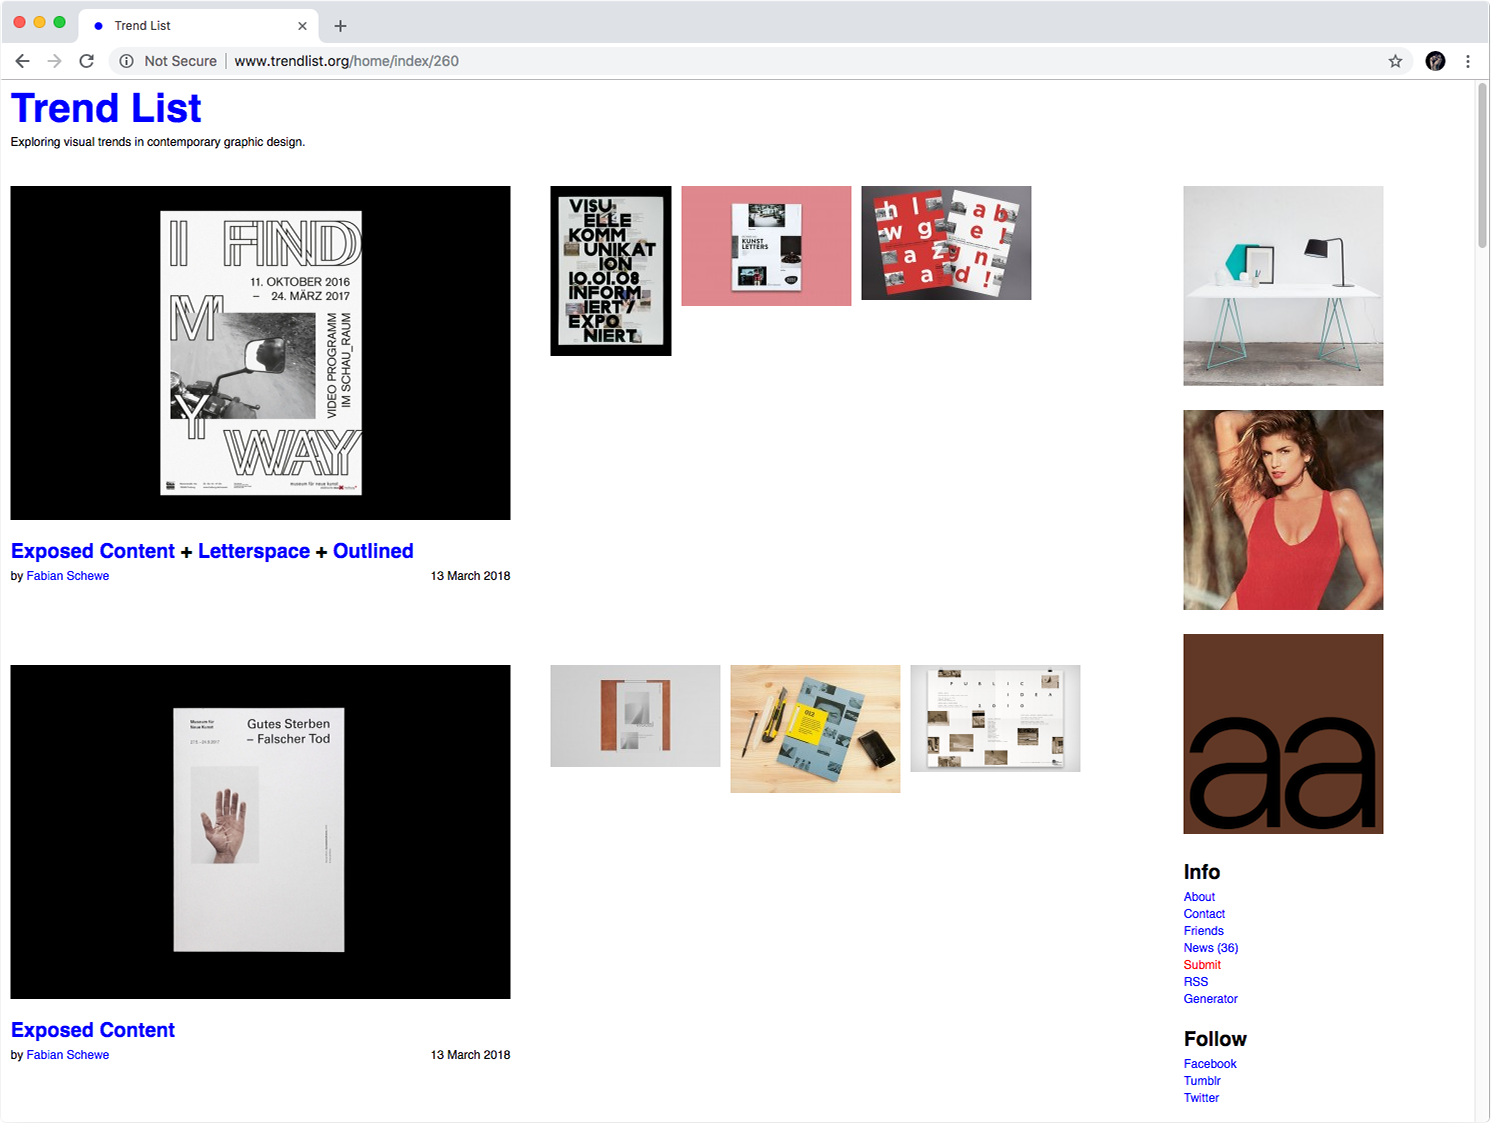This screenshot has width=1491, height=1123.
Task: Open the Visuelle Kommunikation poster thumbnail
Action: tap(611, 271)
